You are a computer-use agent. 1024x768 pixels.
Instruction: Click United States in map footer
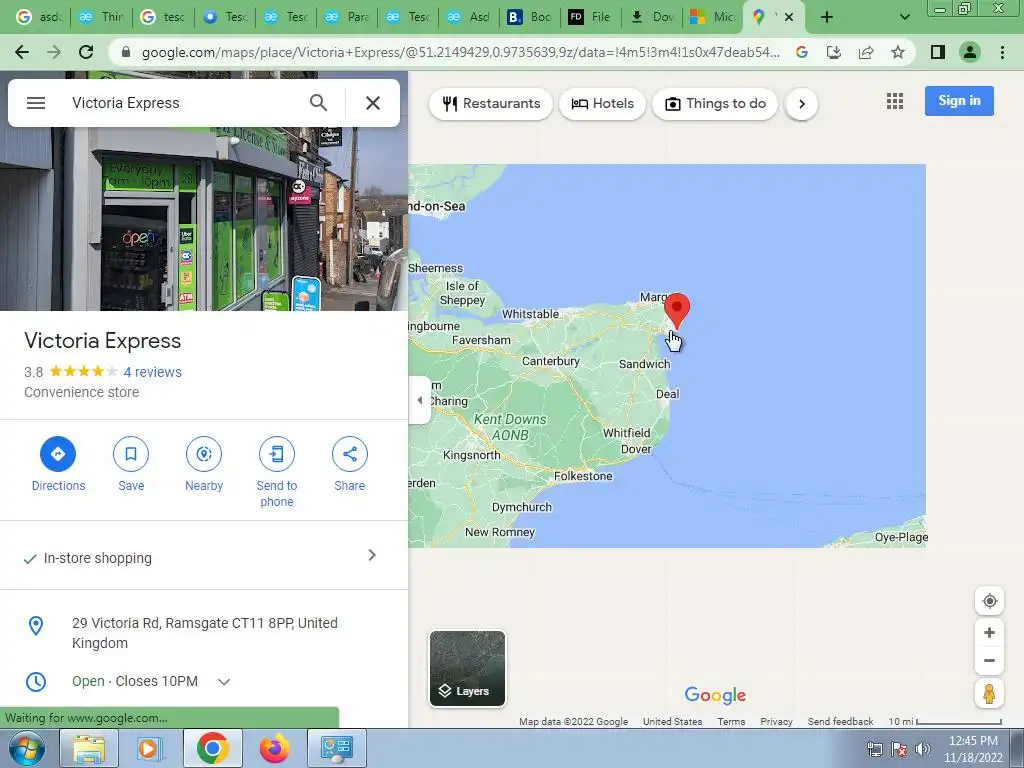pyautogui.click(x=672, y=722)
